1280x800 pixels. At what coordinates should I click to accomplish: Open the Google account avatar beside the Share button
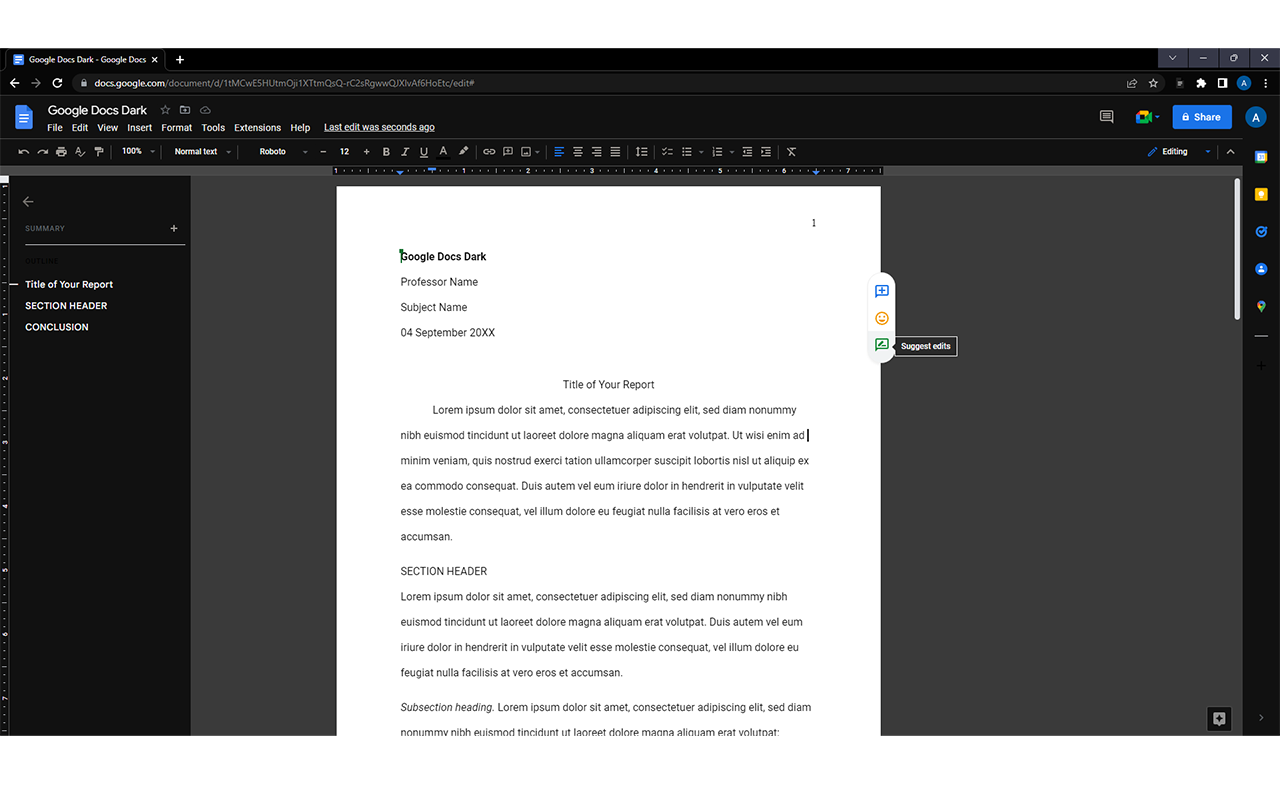click(1256, 117)
